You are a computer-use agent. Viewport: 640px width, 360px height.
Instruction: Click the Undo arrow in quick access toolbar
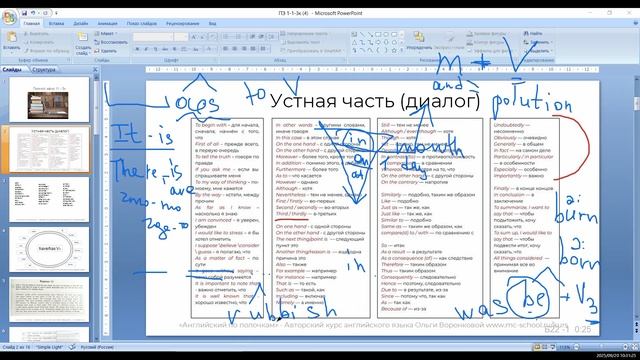click(33, 13)
